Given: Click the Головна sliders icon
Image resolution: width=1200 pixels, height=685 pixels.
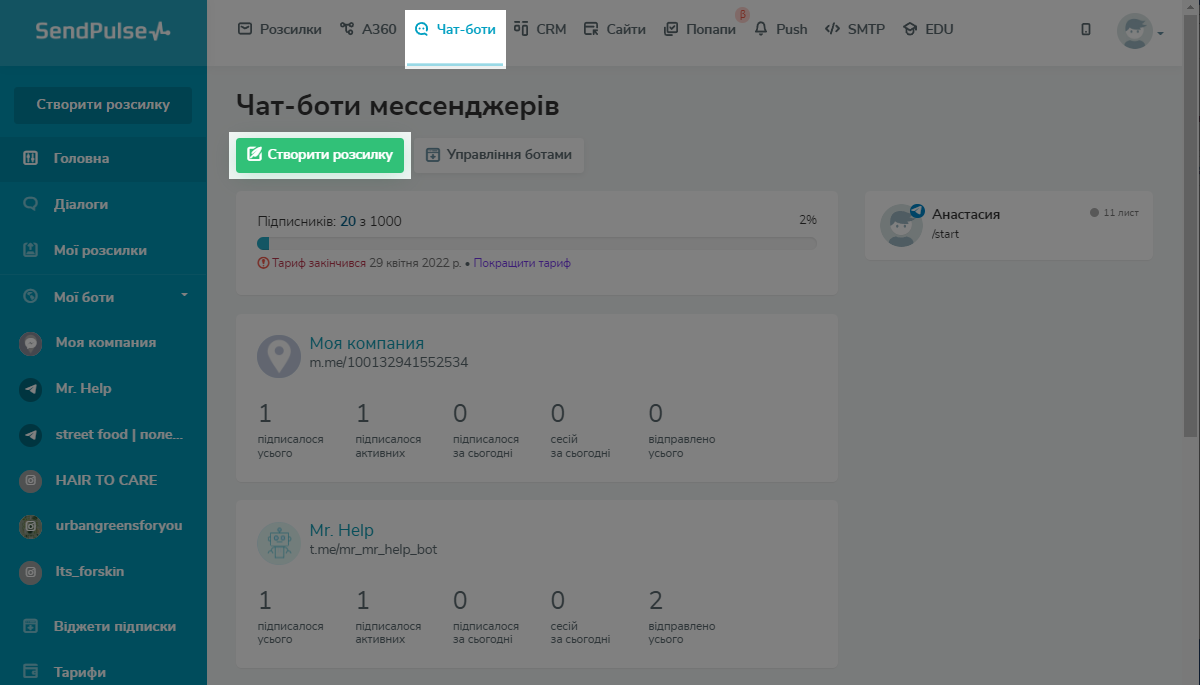Looking at the screenshot, I should pos(31,158).
